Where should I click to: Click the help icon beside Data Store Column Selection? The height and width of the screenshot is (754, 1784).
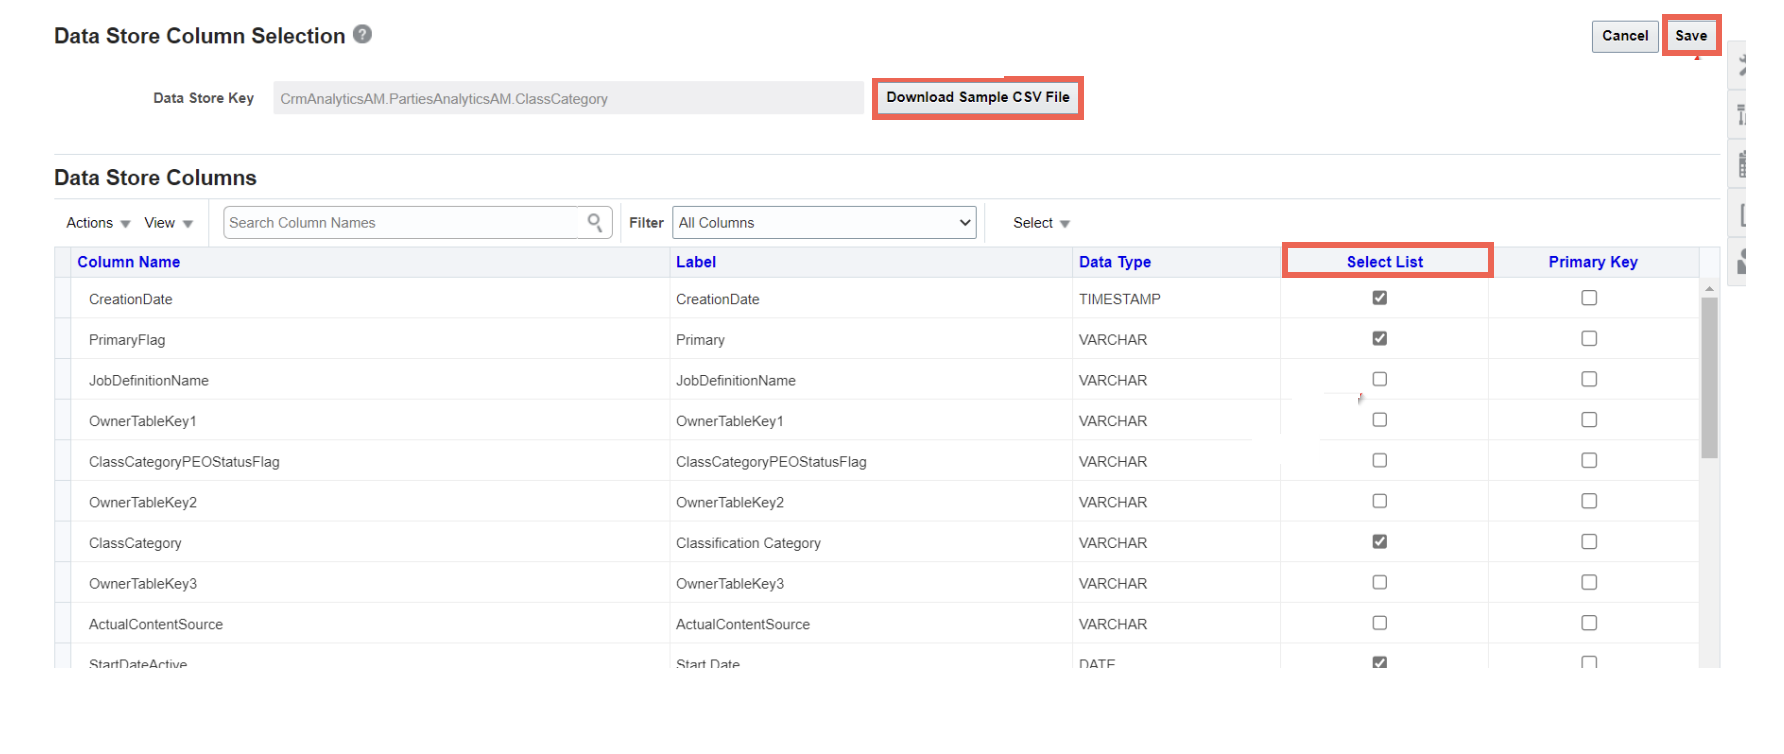click(x=363, y=34)
